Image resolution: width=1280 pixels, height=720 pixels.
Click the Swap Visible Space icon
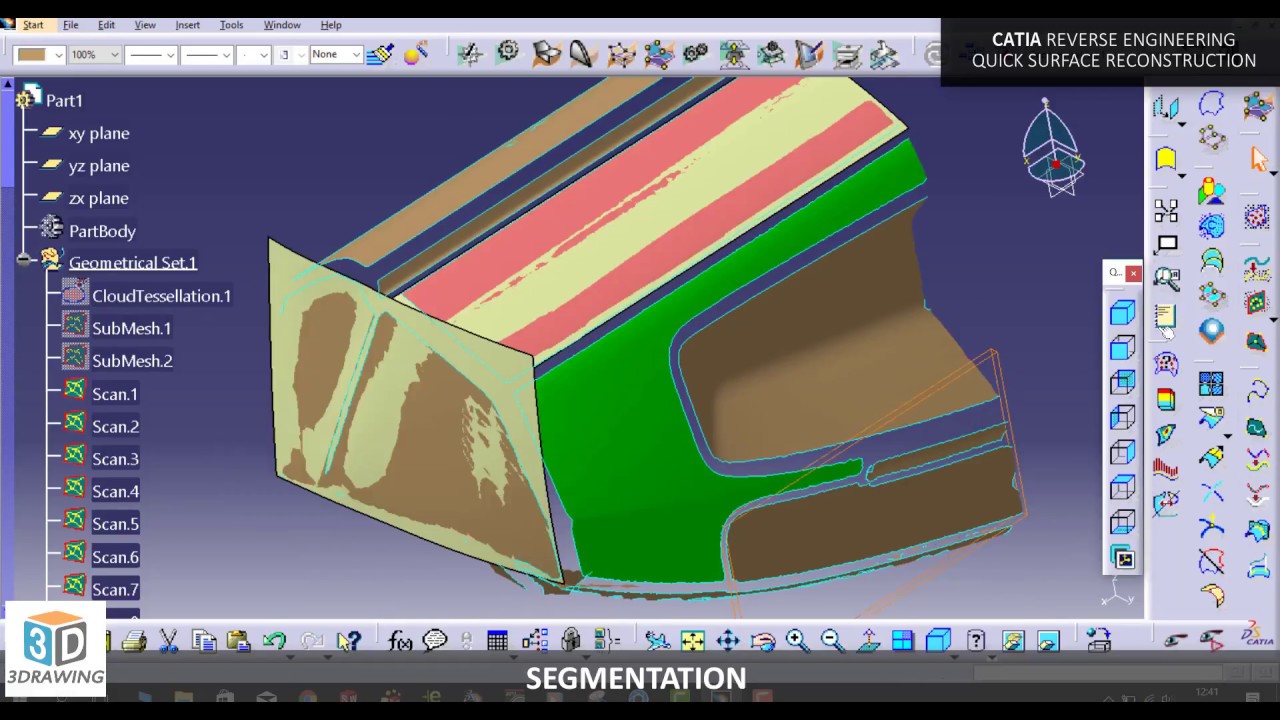[x=1048, y=640]
